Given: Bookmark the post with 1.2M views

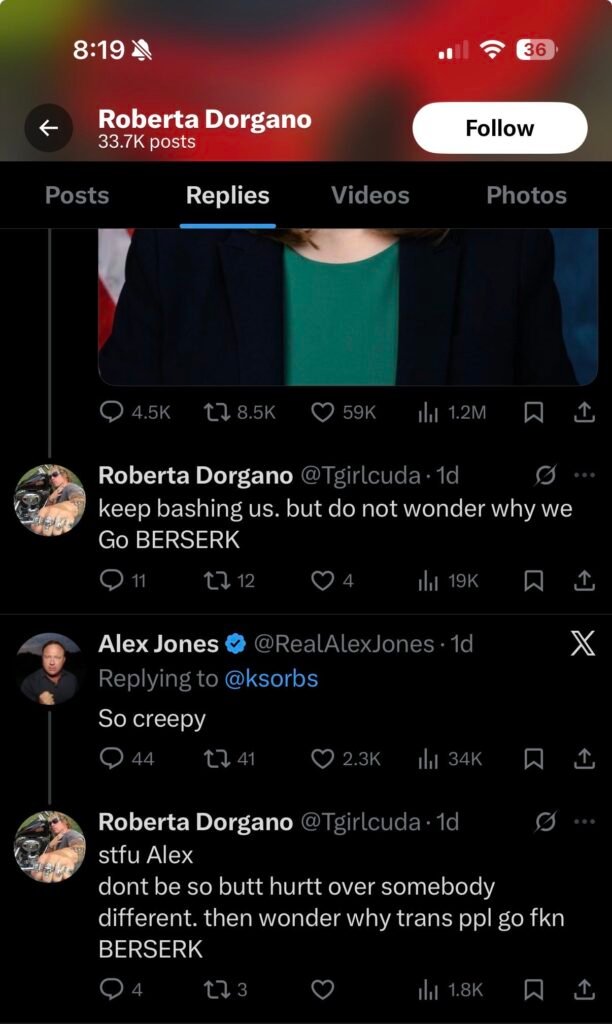Looking at the screenshot, I should [535, 412].
